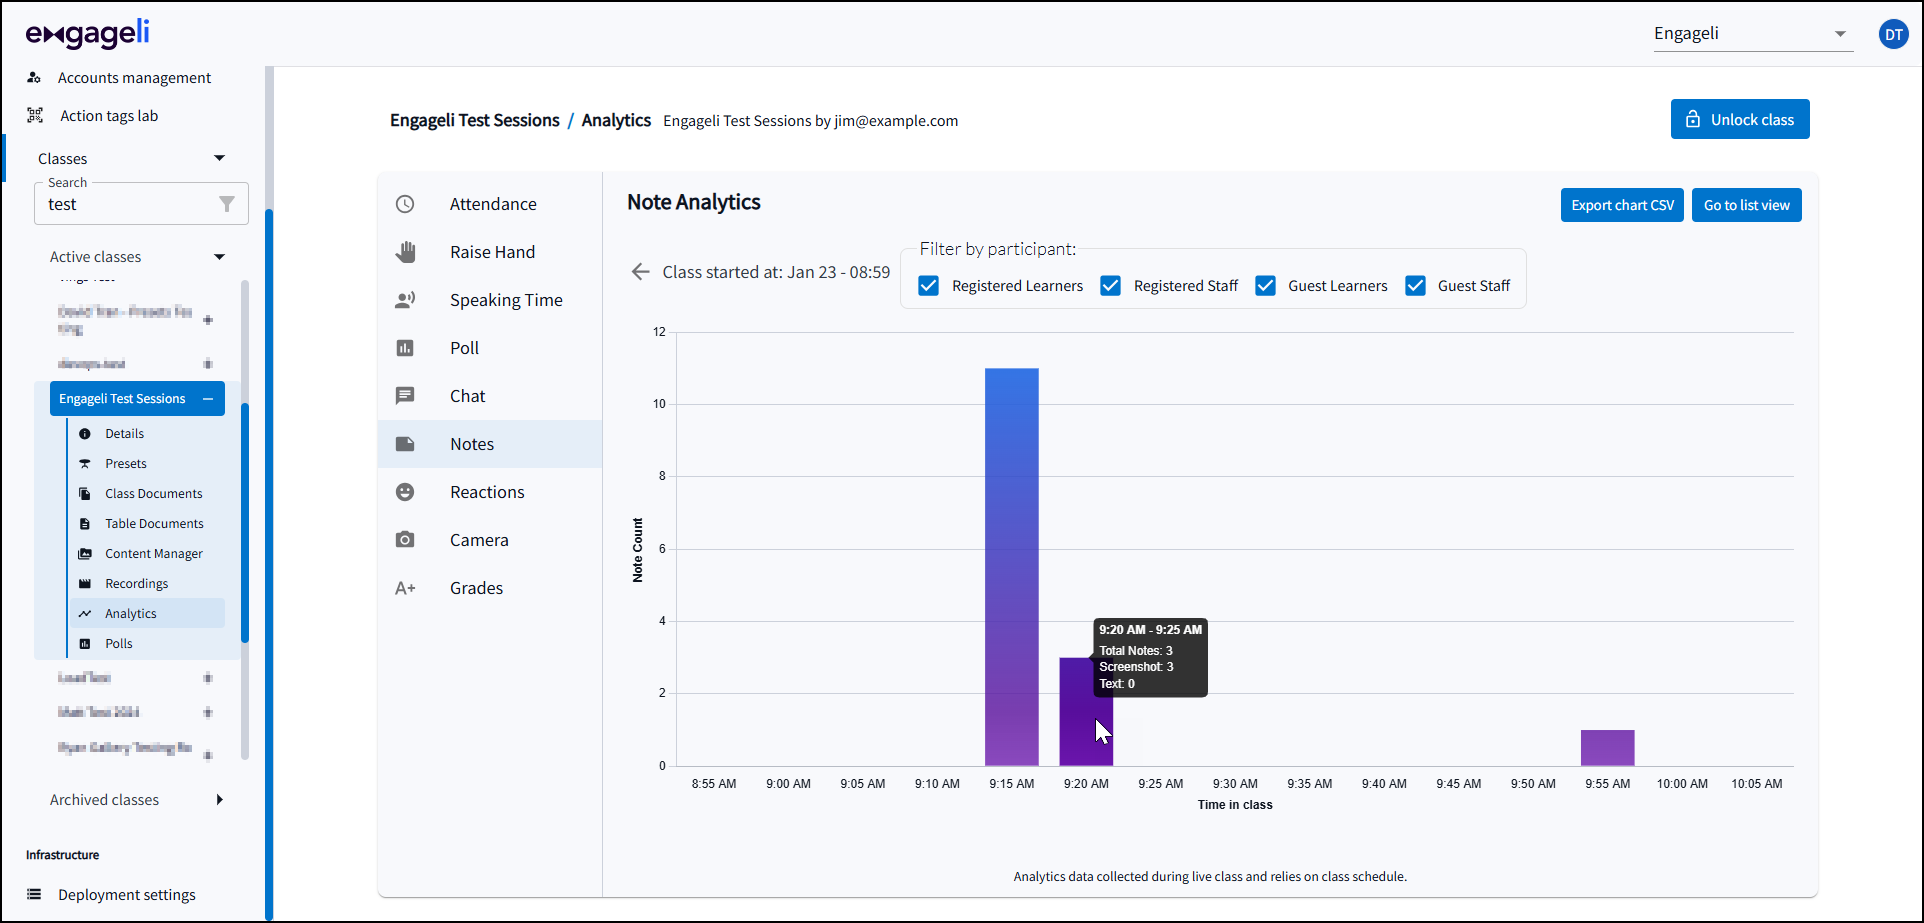
Task: Open Class Documents in class tree
Action: click(x=154, y=494)
